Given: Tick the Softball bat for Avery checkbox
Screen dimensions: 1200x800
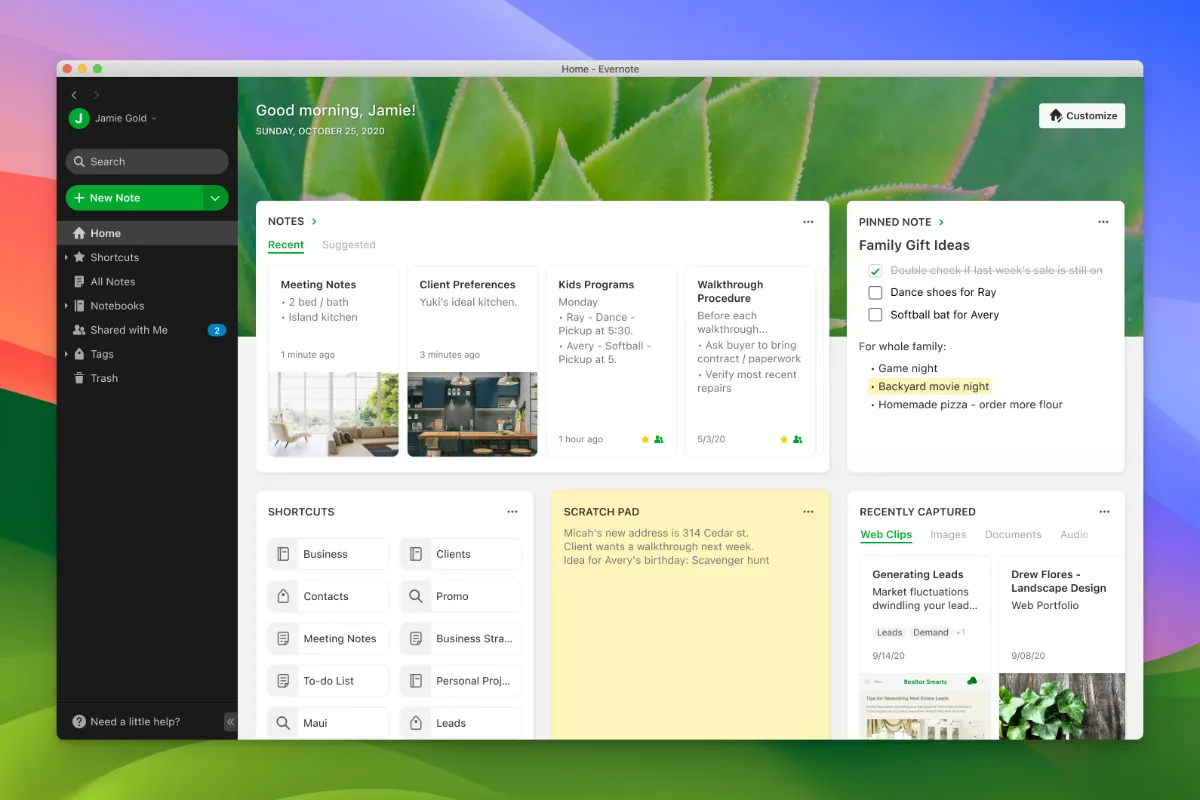Looking at the screenshot, I should tap(875, 315).
